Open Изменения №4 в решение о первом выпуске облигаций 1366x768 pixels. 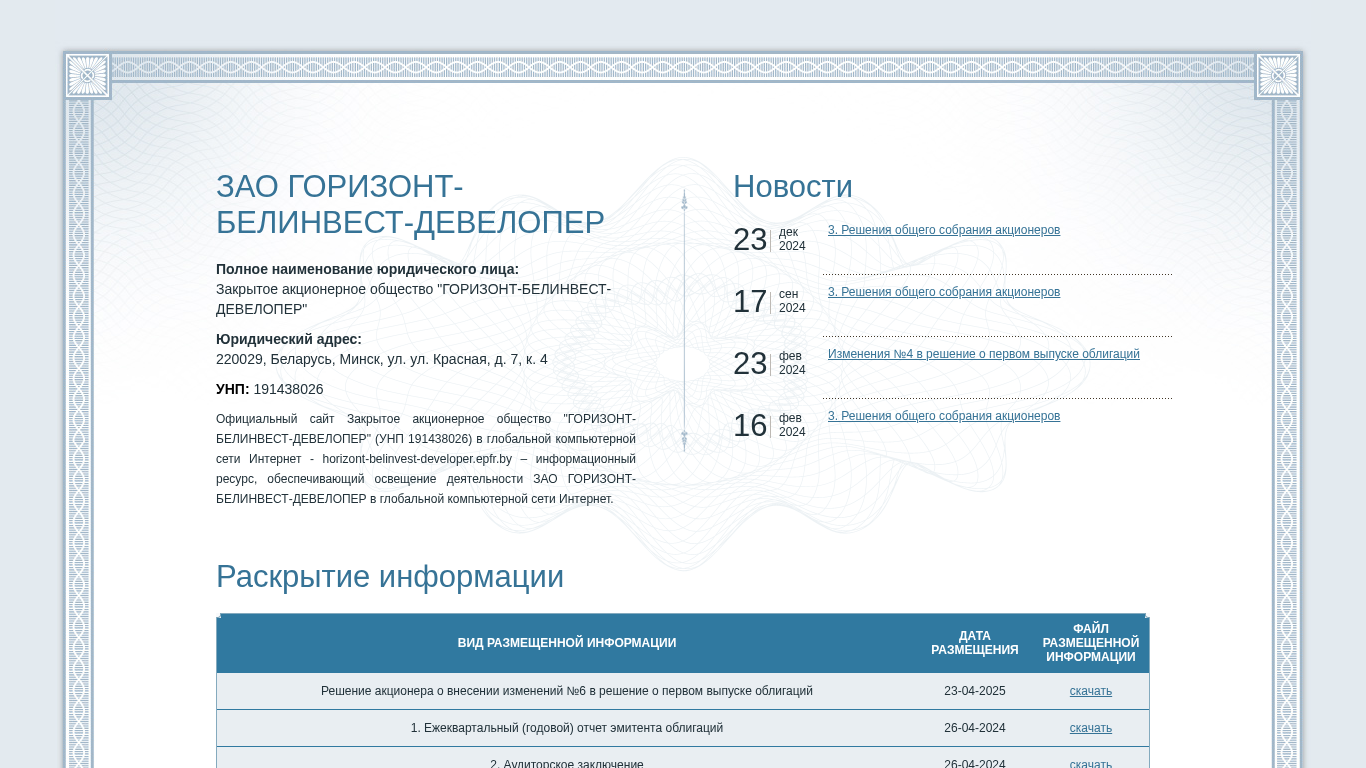(x=984, y=354)
